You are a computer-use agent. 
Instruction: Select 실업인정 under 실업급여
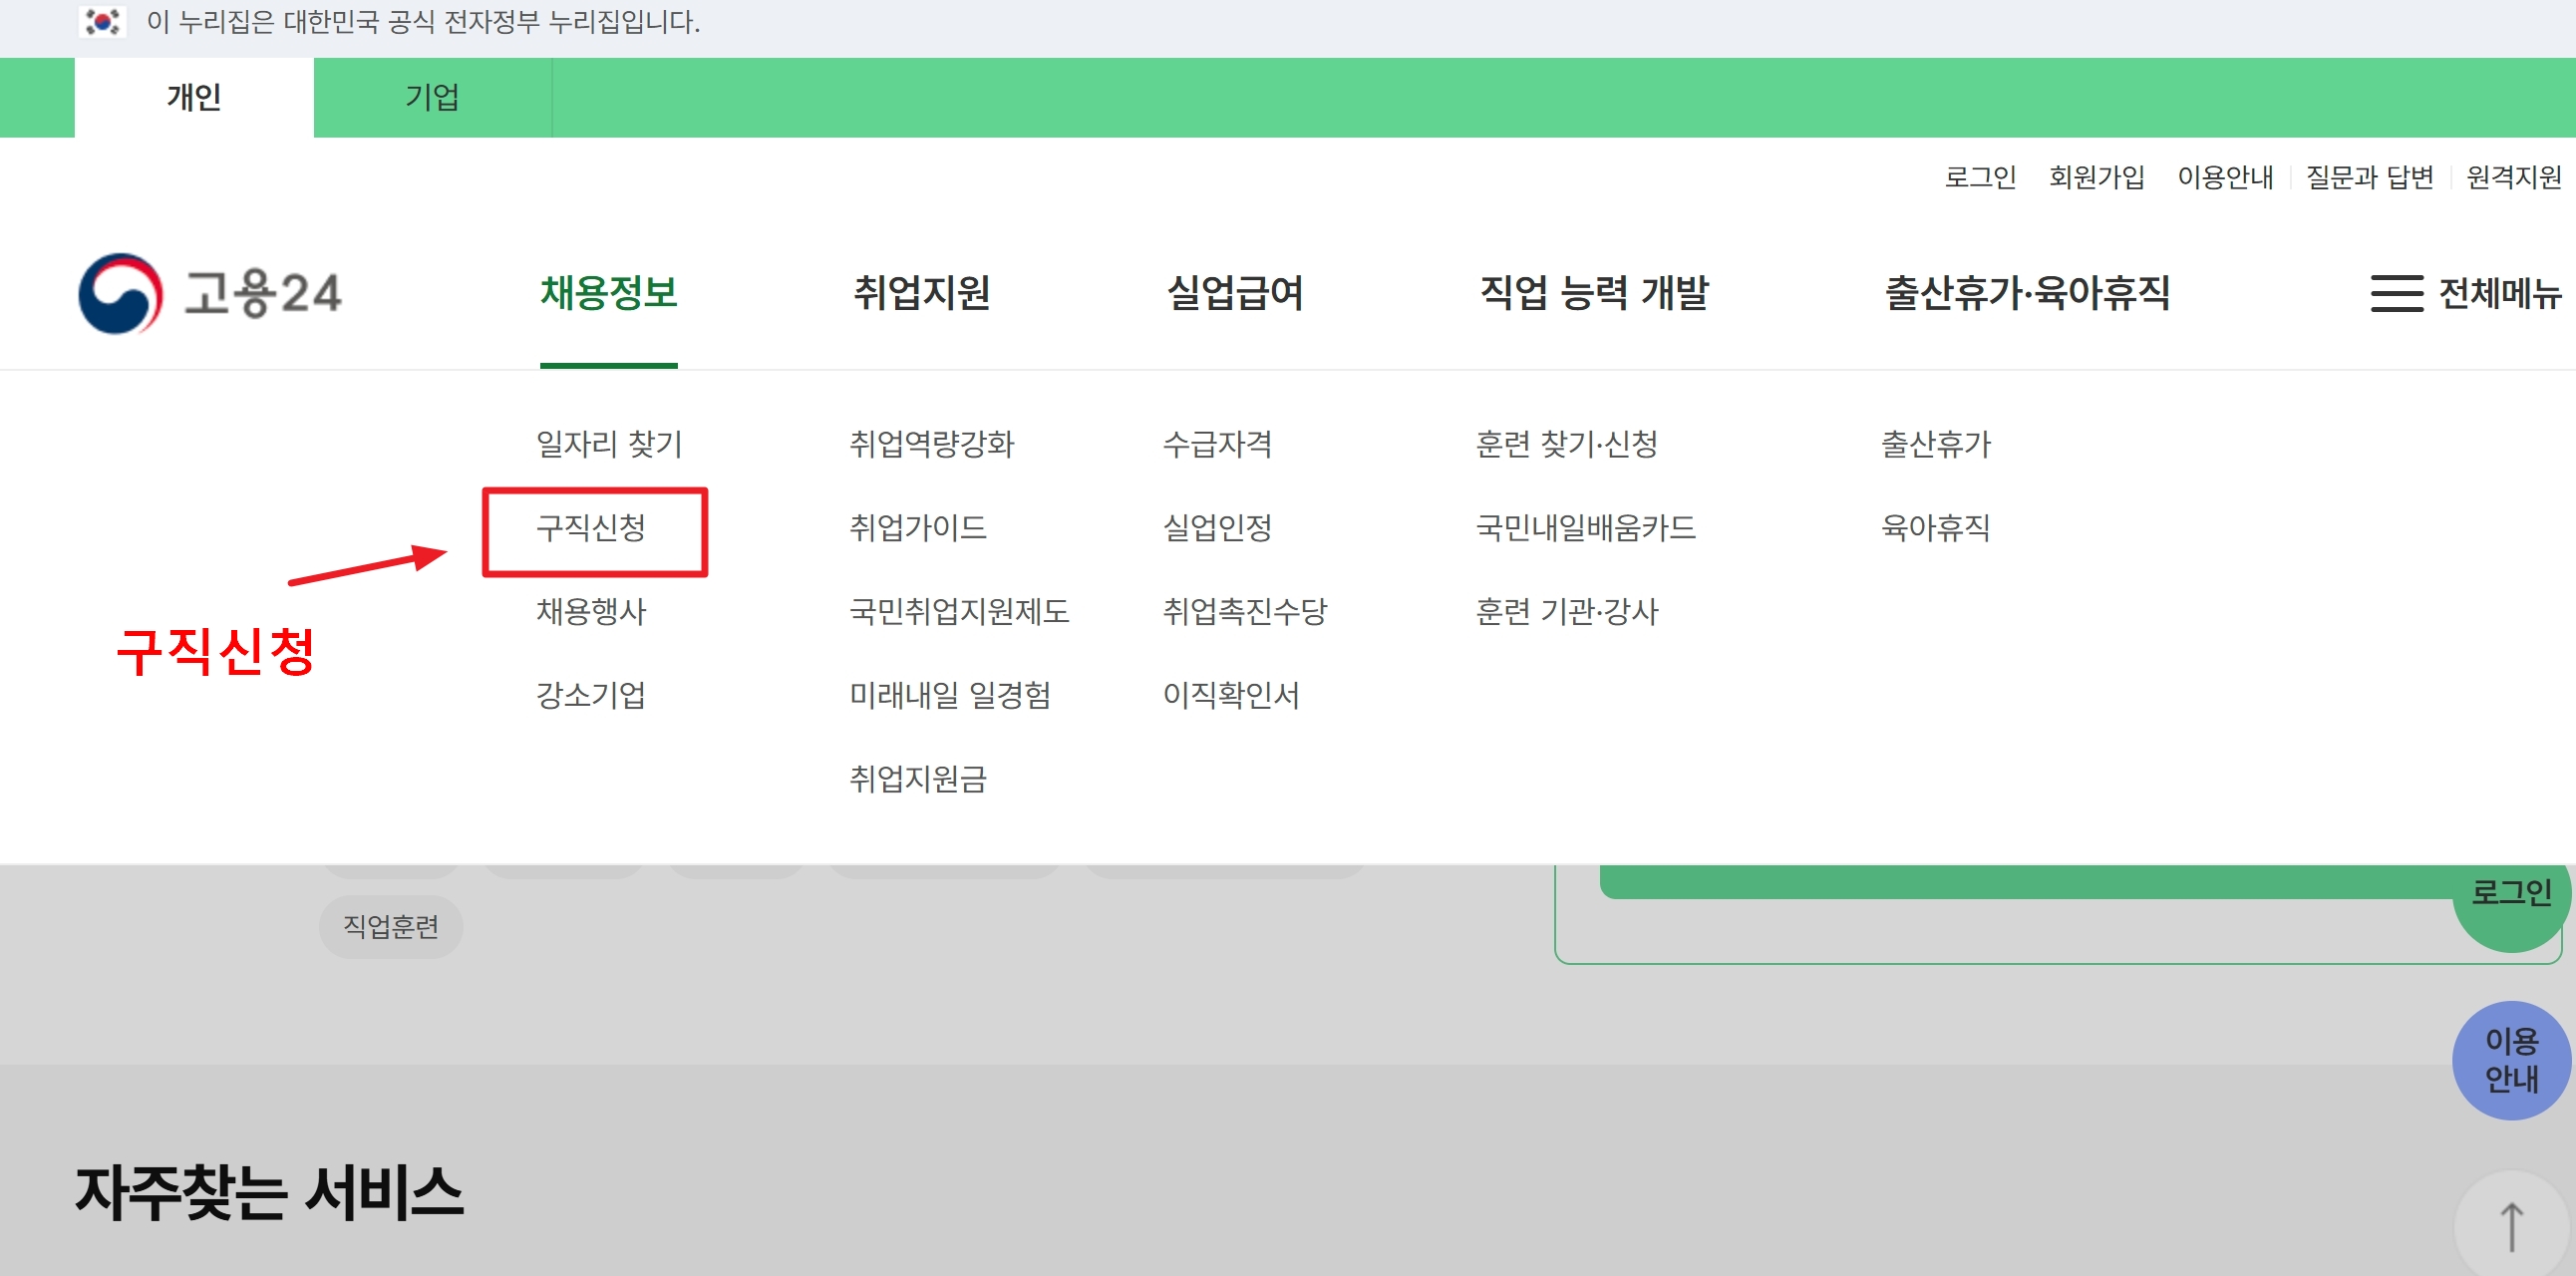coord(1217,528)
